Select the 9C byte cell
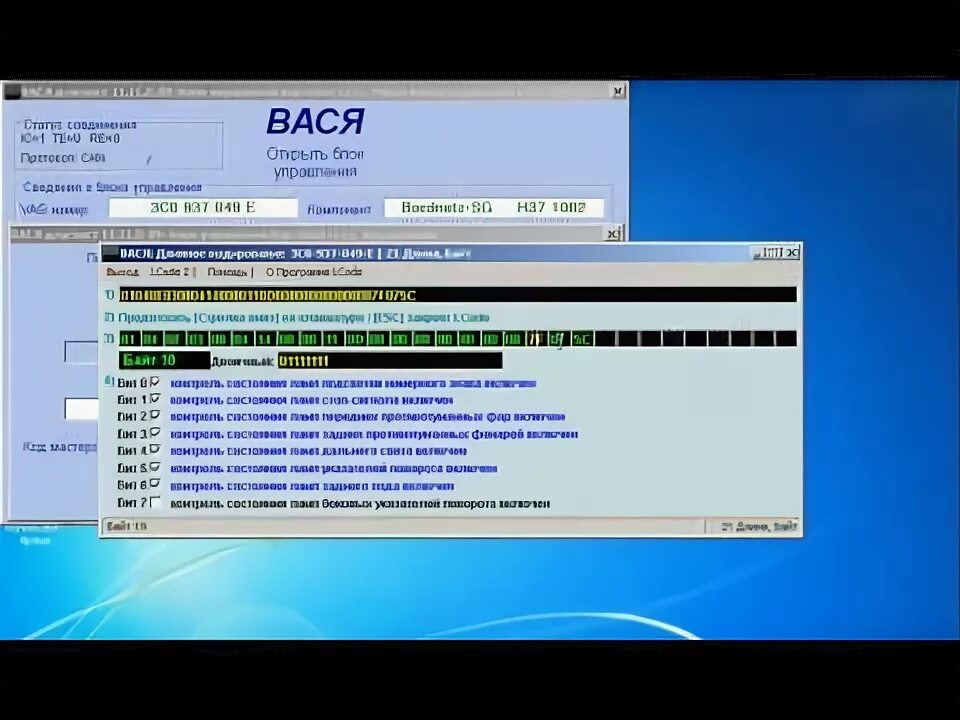960x720 pixels. point(581,339)
